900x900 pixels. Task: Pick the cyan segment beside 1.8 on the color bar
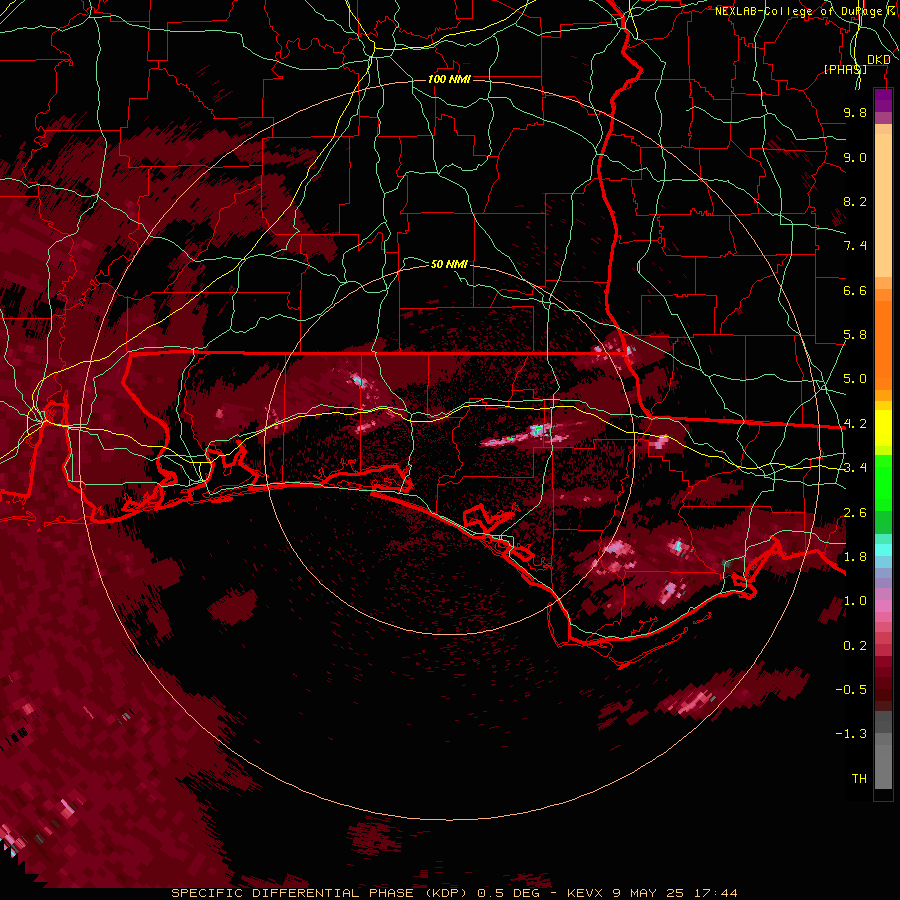click(x=883, y=550)
